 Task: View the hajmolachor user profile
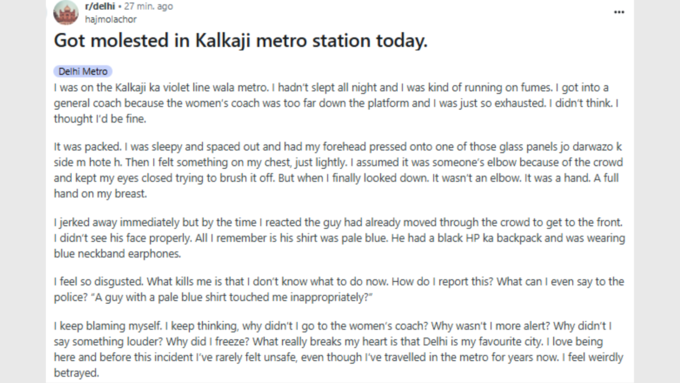click(111, 19)
